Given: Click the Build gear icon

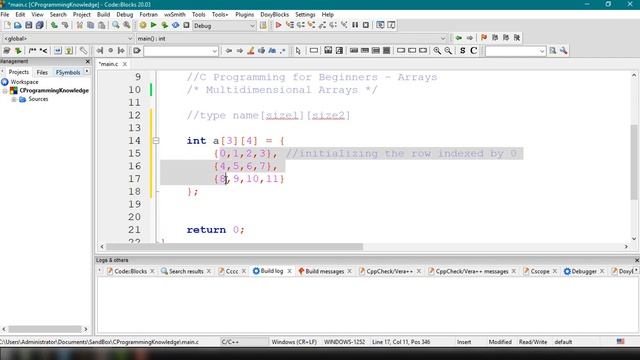Looking at the screenshot, I should coord(143,25).
